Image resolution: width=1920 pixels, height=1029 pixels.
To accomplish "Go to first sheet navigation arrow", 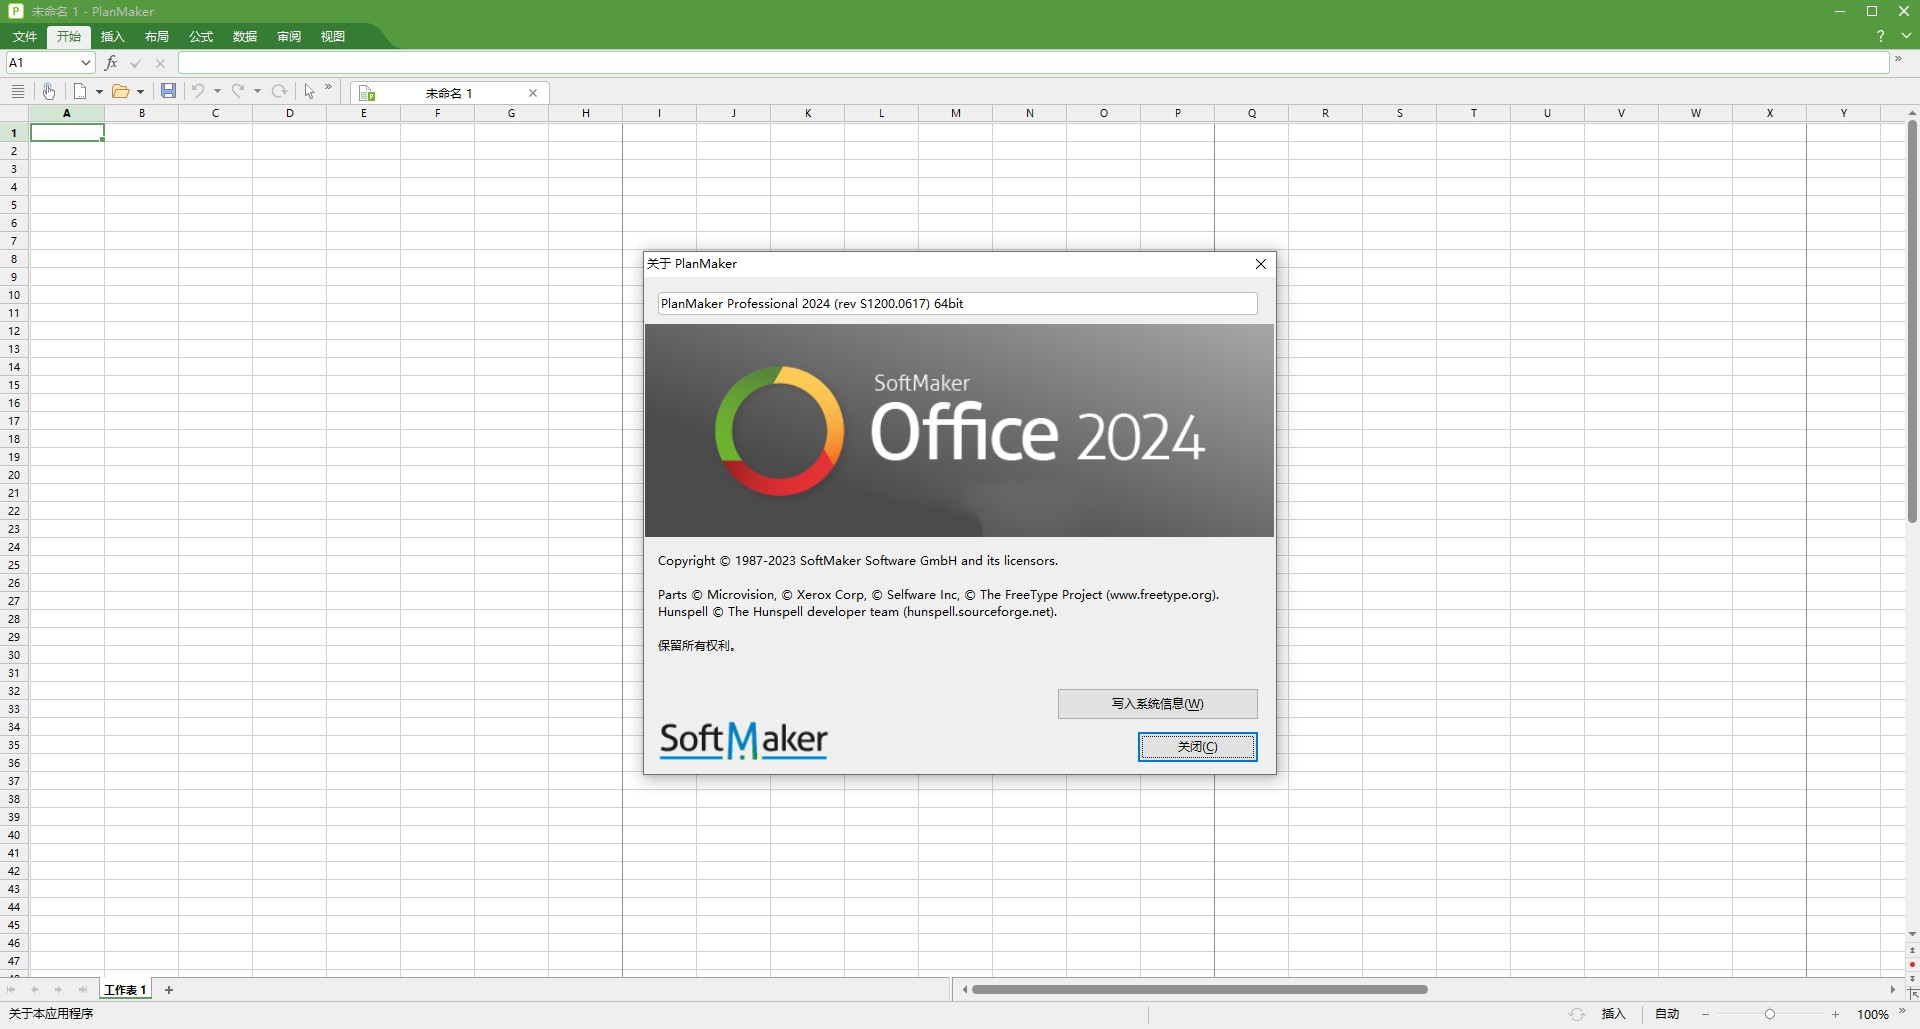I will [11, 990].
